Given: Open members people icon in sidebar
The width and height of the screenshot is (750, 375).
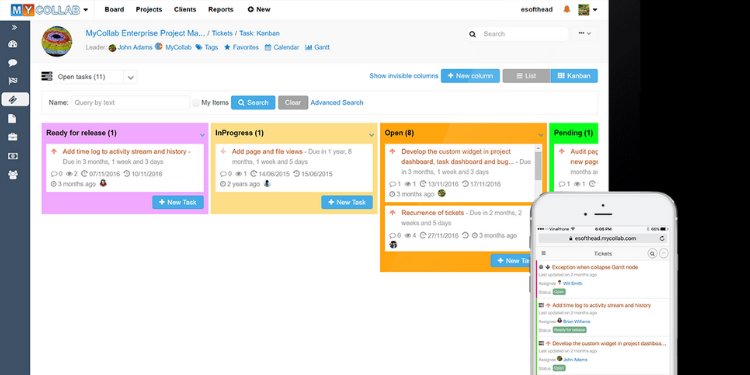Looking at the screenshot, I should pyautogui.click(x=13, y=175).
